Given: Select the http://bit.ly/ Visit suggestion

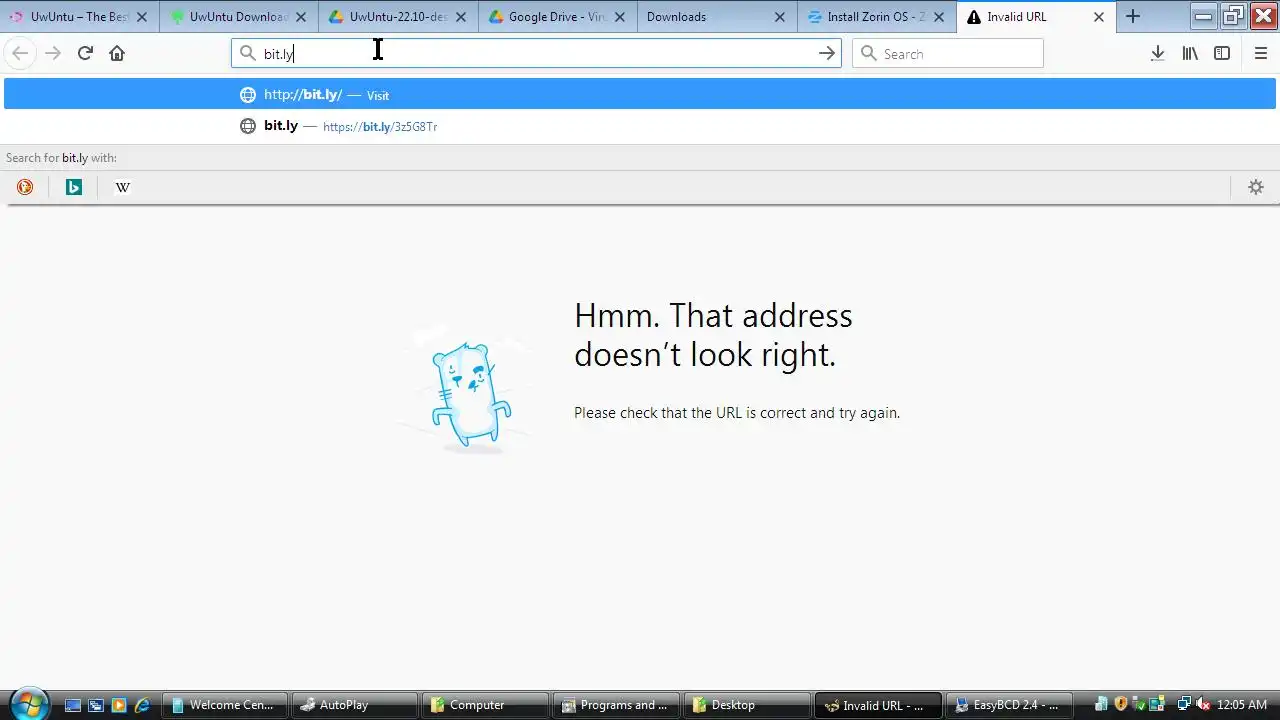Looking at the screenshot, I should [640, 95].
